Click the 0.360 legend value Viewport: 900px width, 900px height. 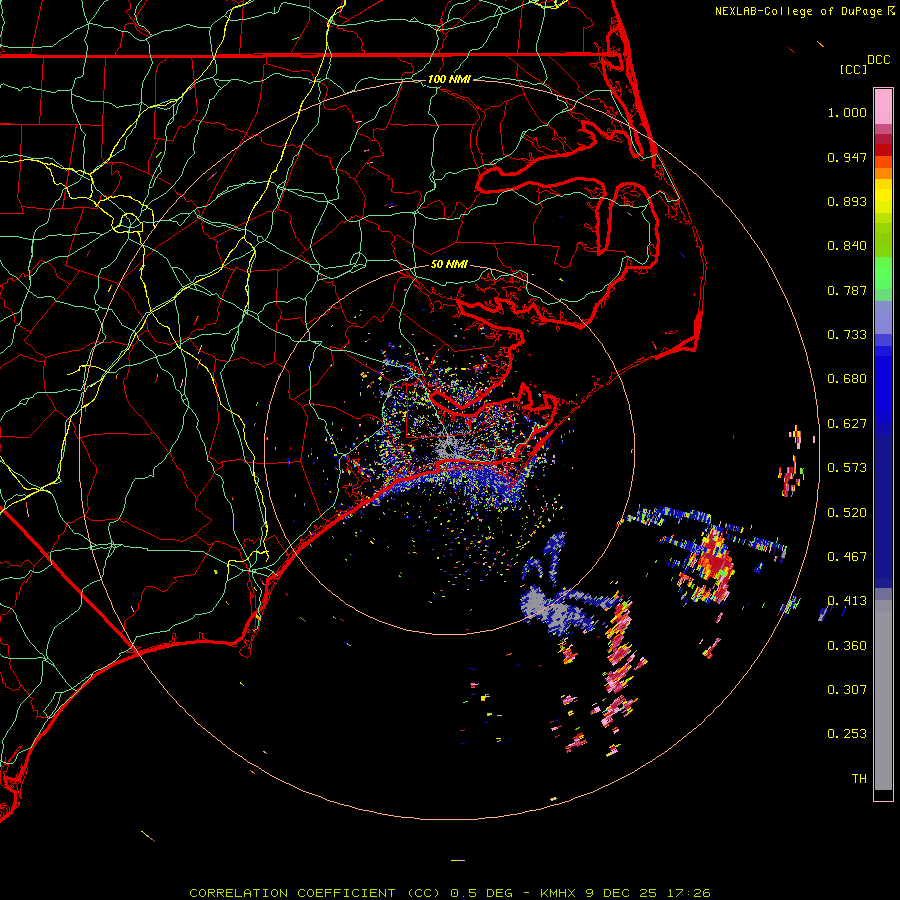click(x=847, y=646)
